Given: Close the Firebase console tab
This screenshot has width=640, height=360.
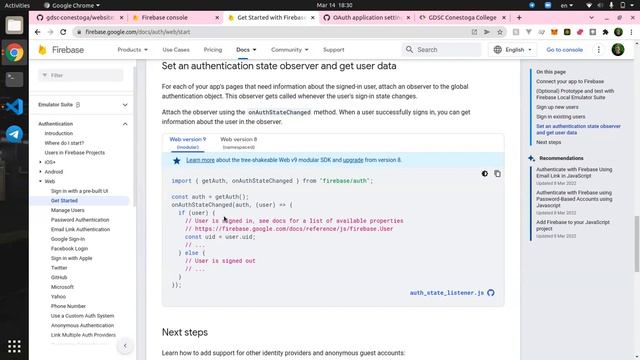Looking at the screenshot, I should (217, 18).
